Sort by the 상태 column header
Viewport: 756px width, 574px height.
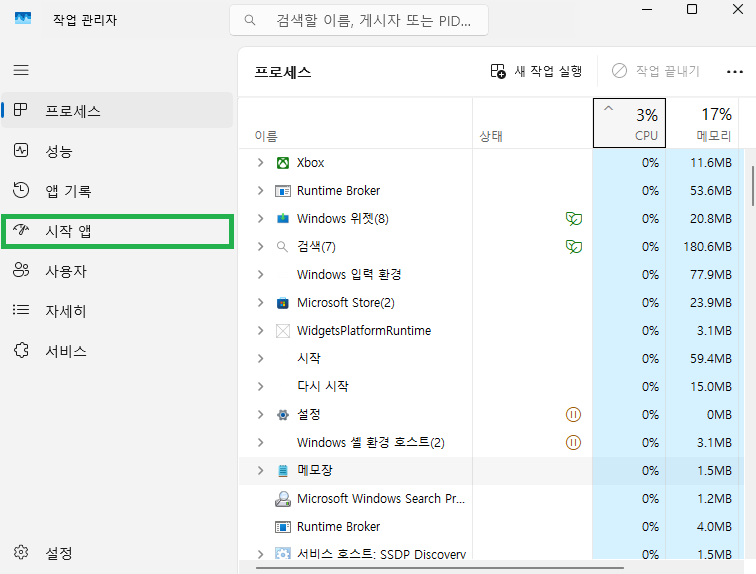533,123
